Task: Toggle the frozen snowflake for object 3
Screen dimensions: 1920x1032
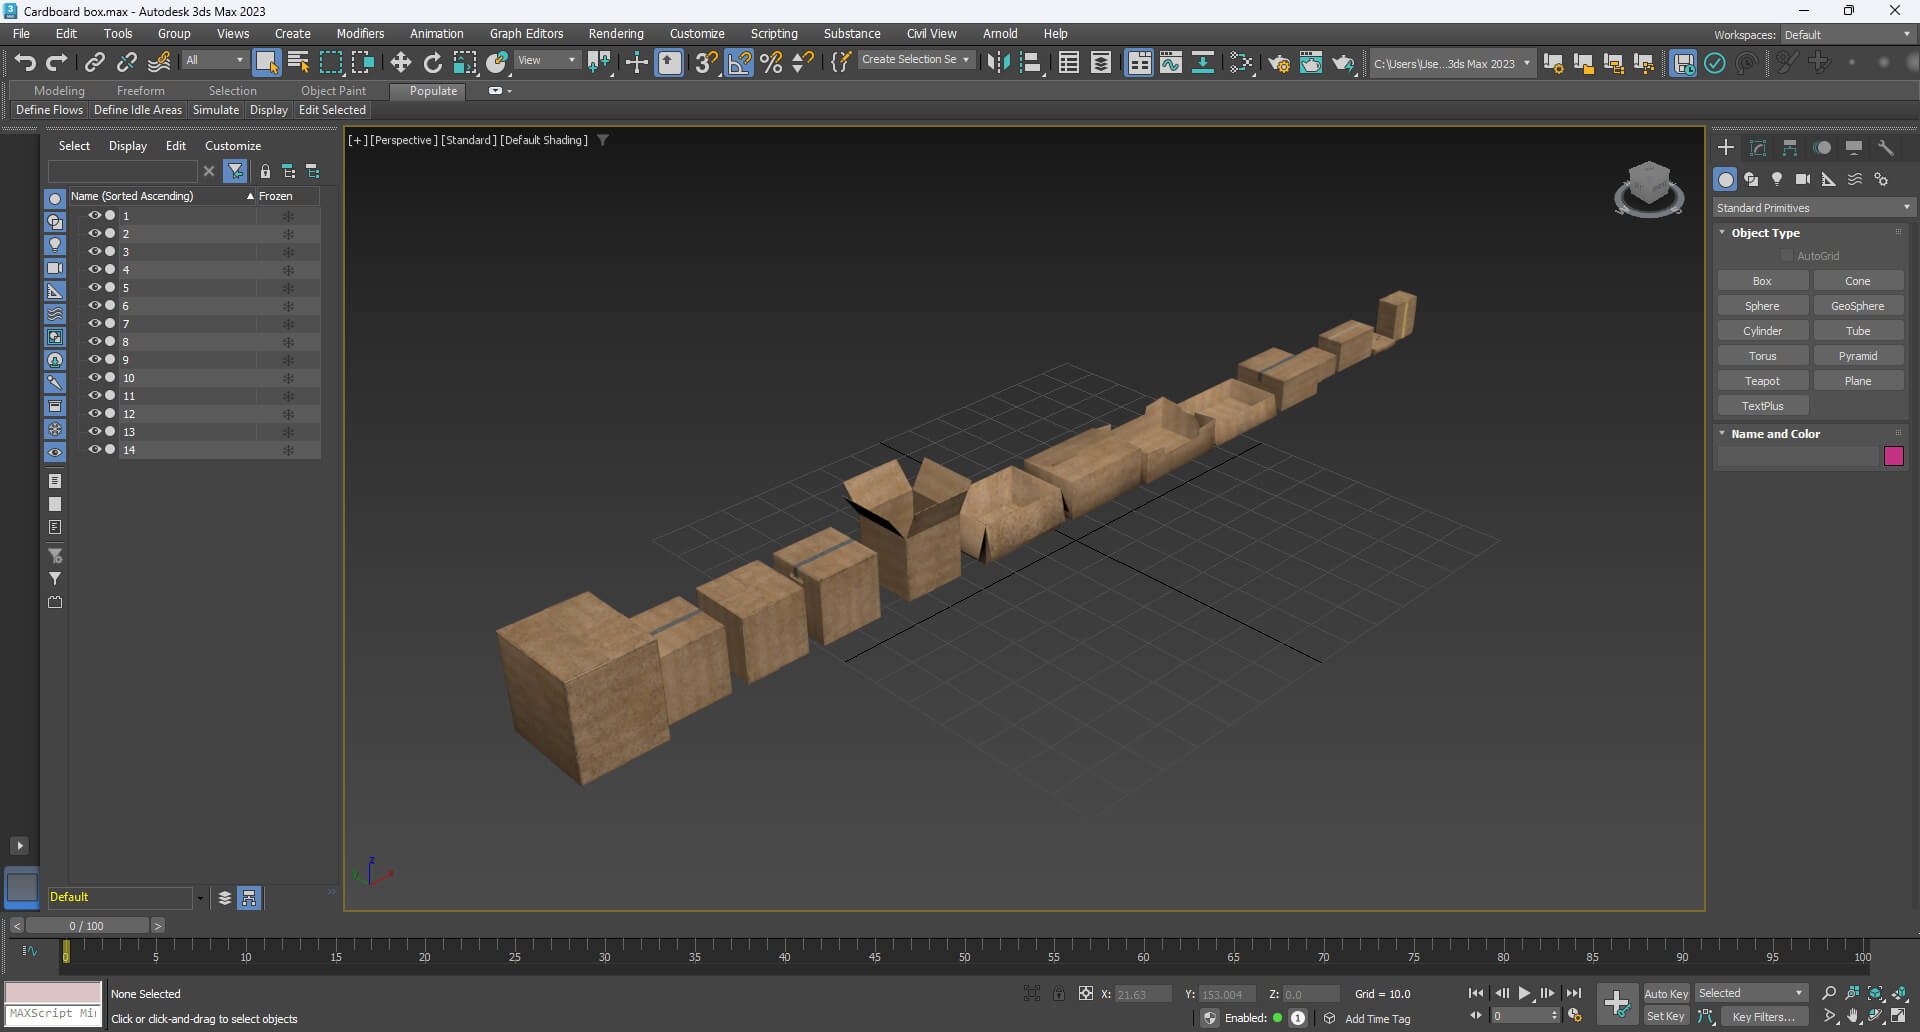Action: 288,252
